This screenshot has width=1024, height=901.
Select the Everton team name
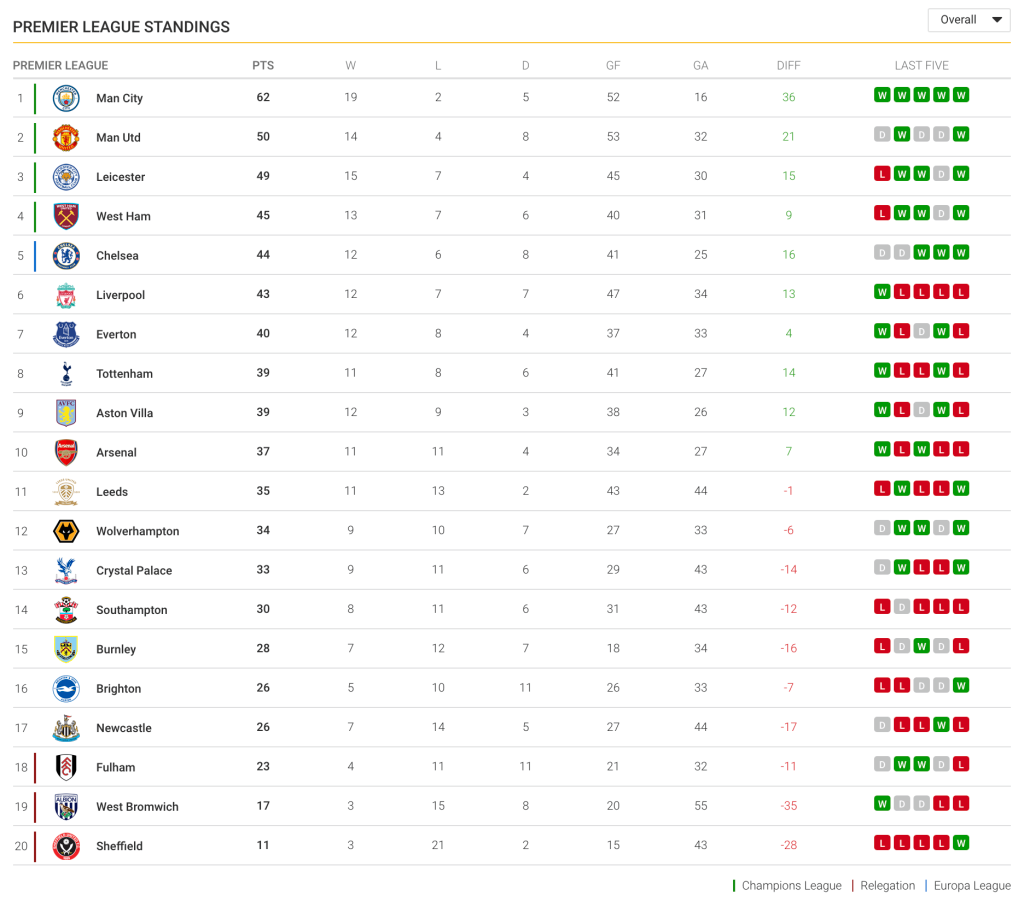[116, 335]
